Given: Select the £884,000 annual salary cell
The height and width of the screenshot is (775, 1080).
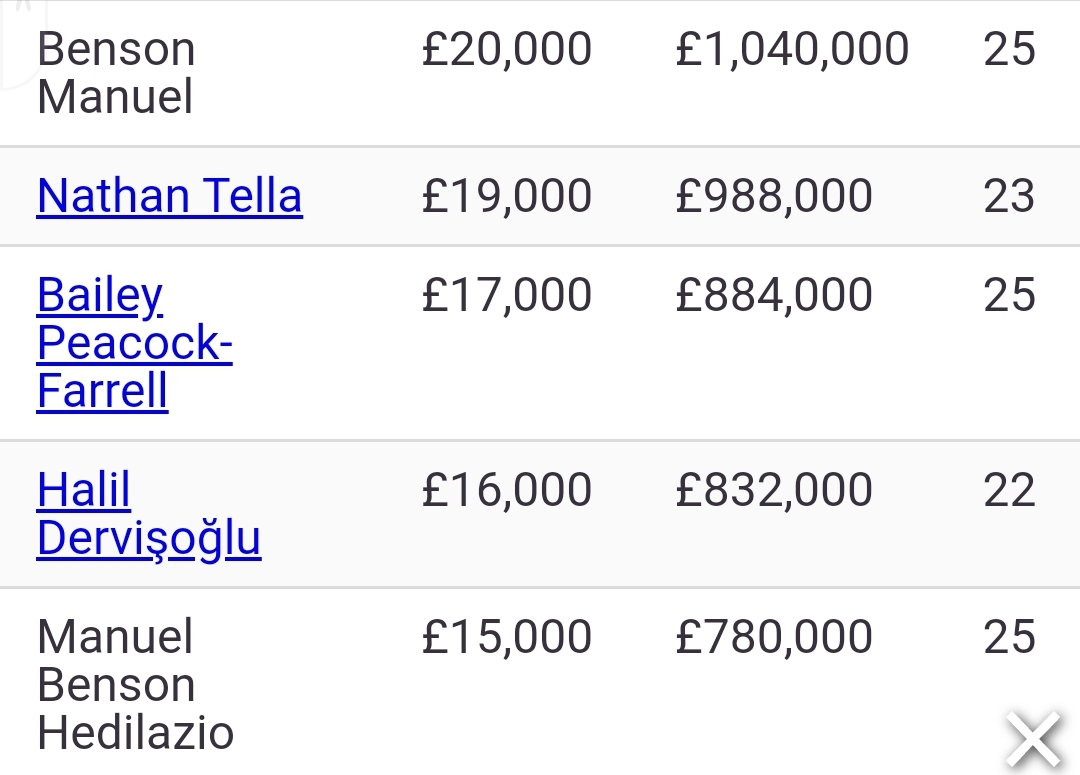Looking at the screenshot, I should pyautogui.click(x=774, y=295).
